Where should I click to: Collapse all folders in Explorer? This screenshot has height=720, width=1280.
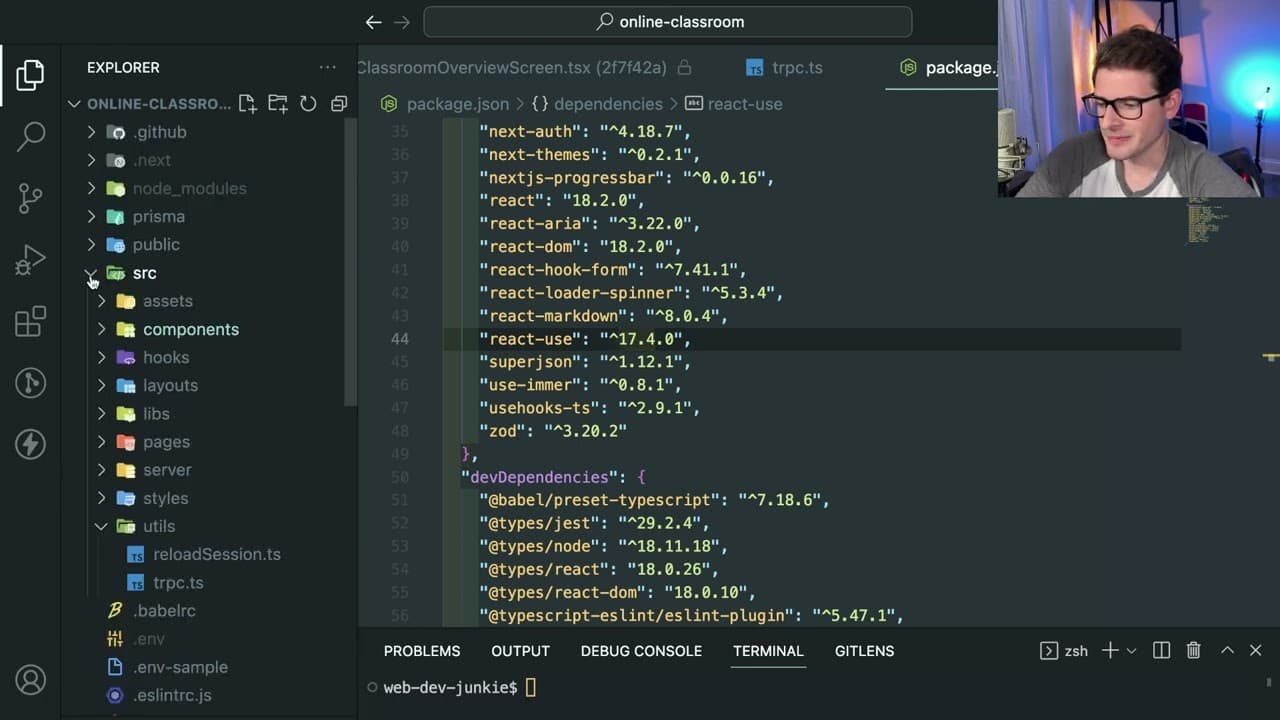click(x=339, y=104)
